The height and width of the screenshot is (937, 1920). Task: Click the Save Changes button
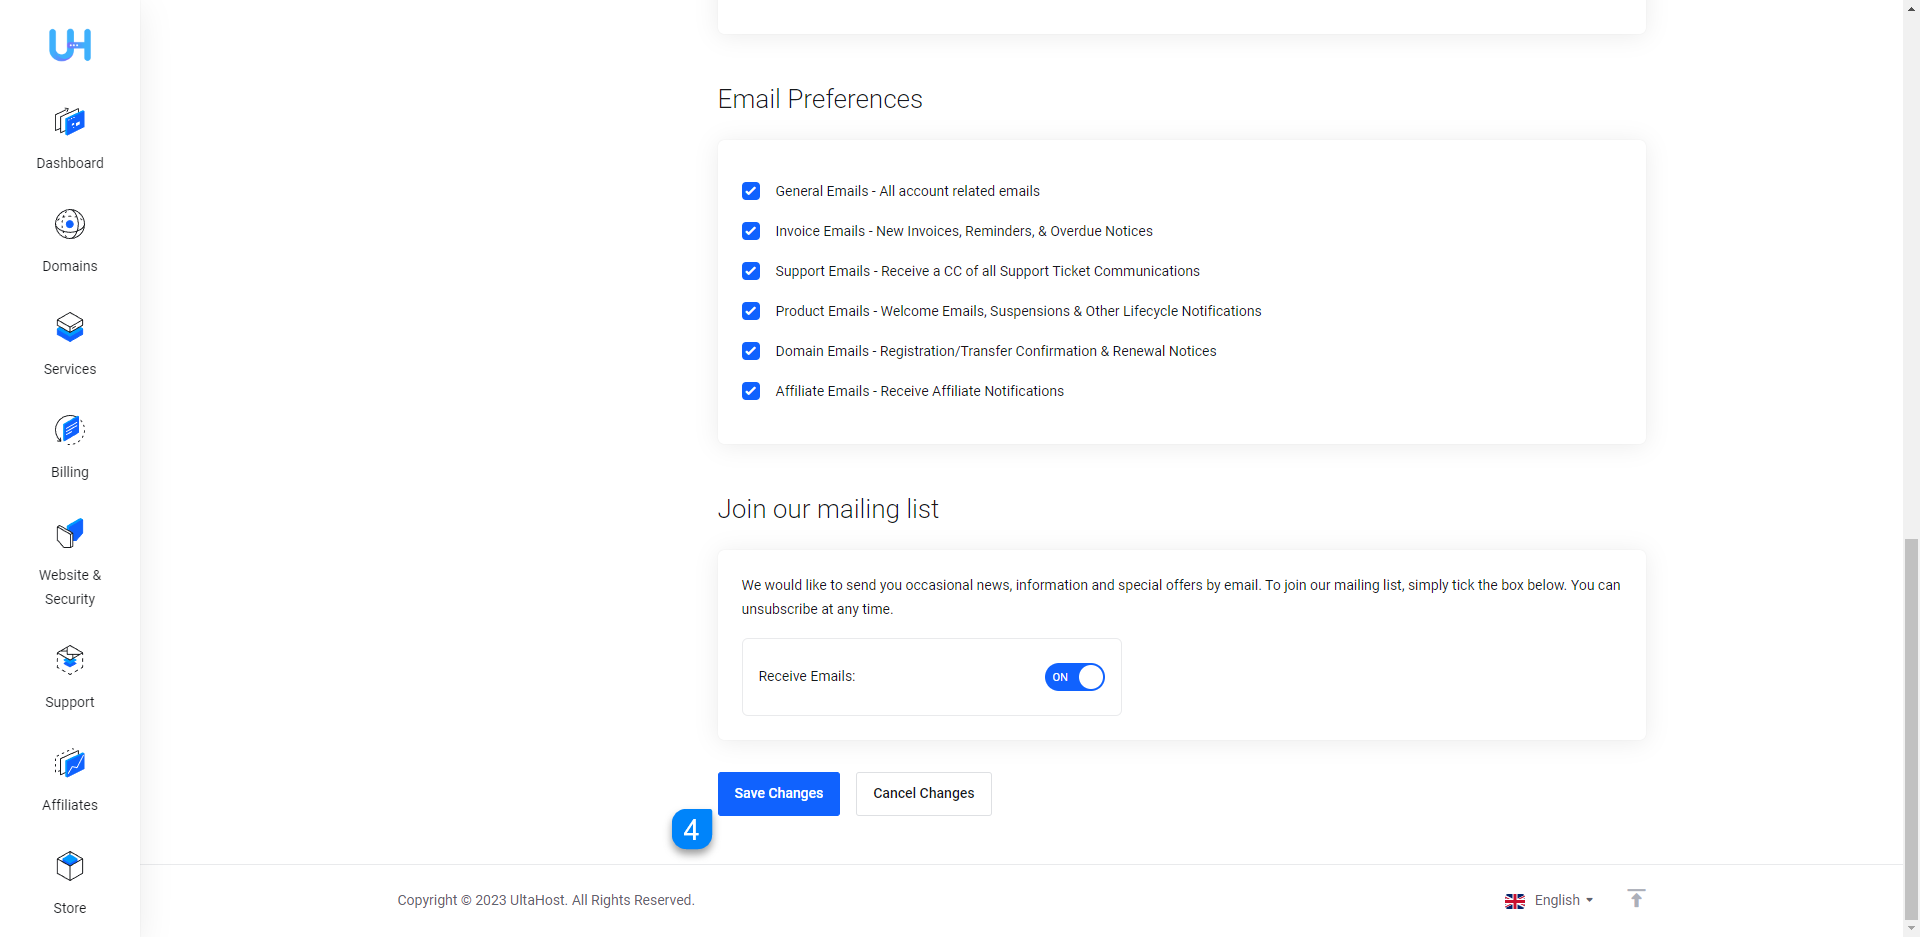click(779, 794)
